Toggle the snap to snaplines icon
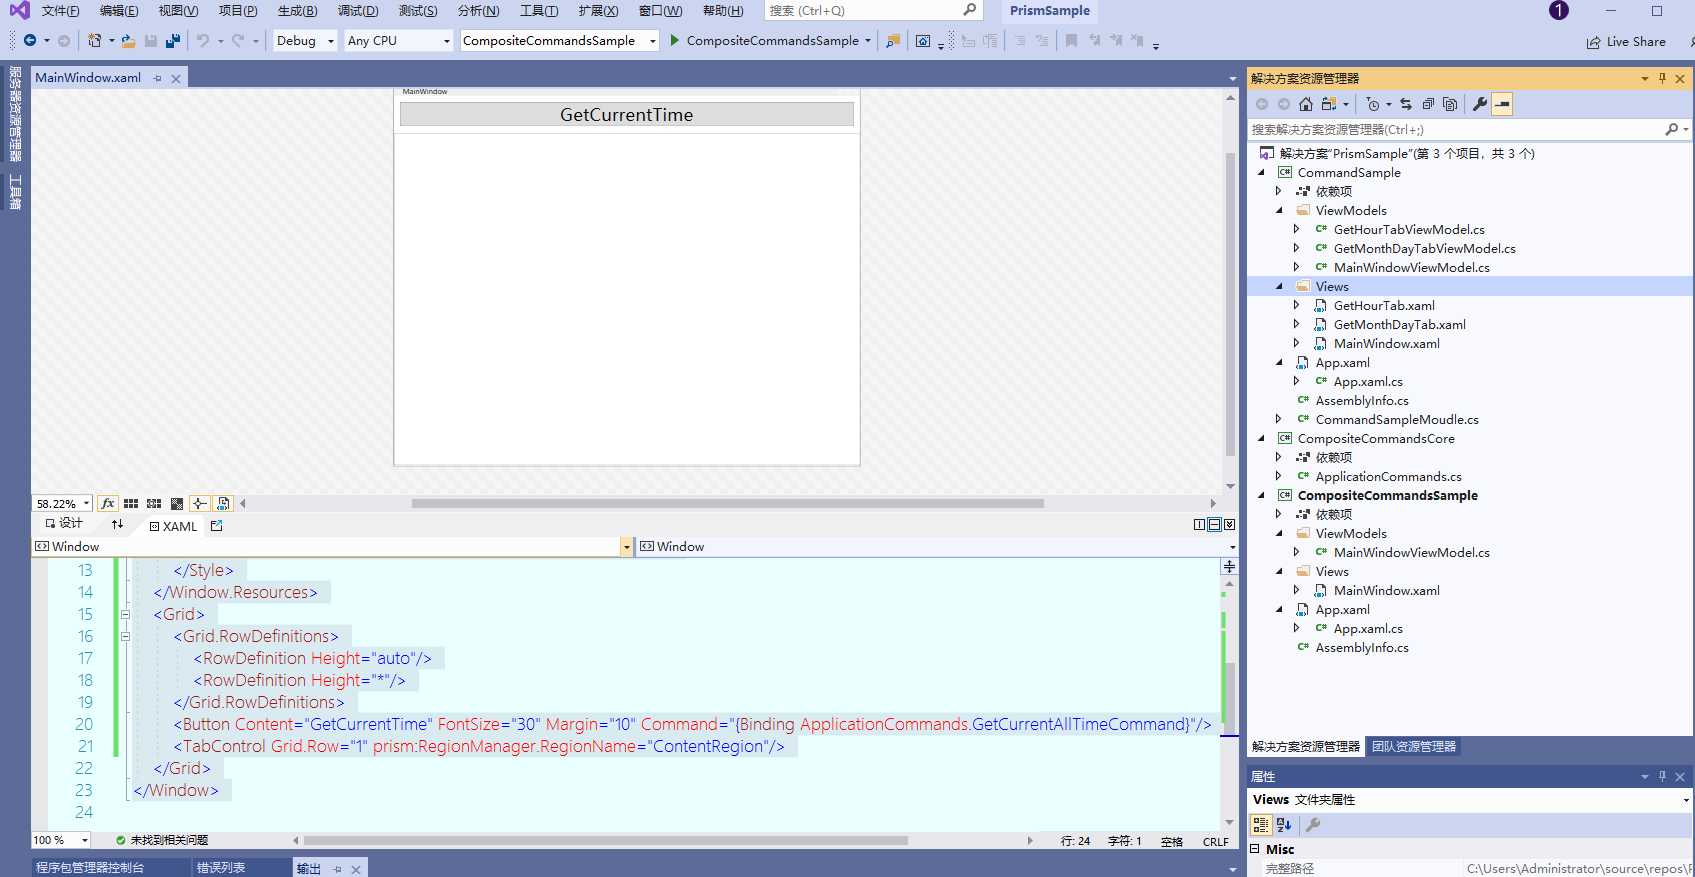The height and width of the screenshot is (877, 1695). (199, 503)
